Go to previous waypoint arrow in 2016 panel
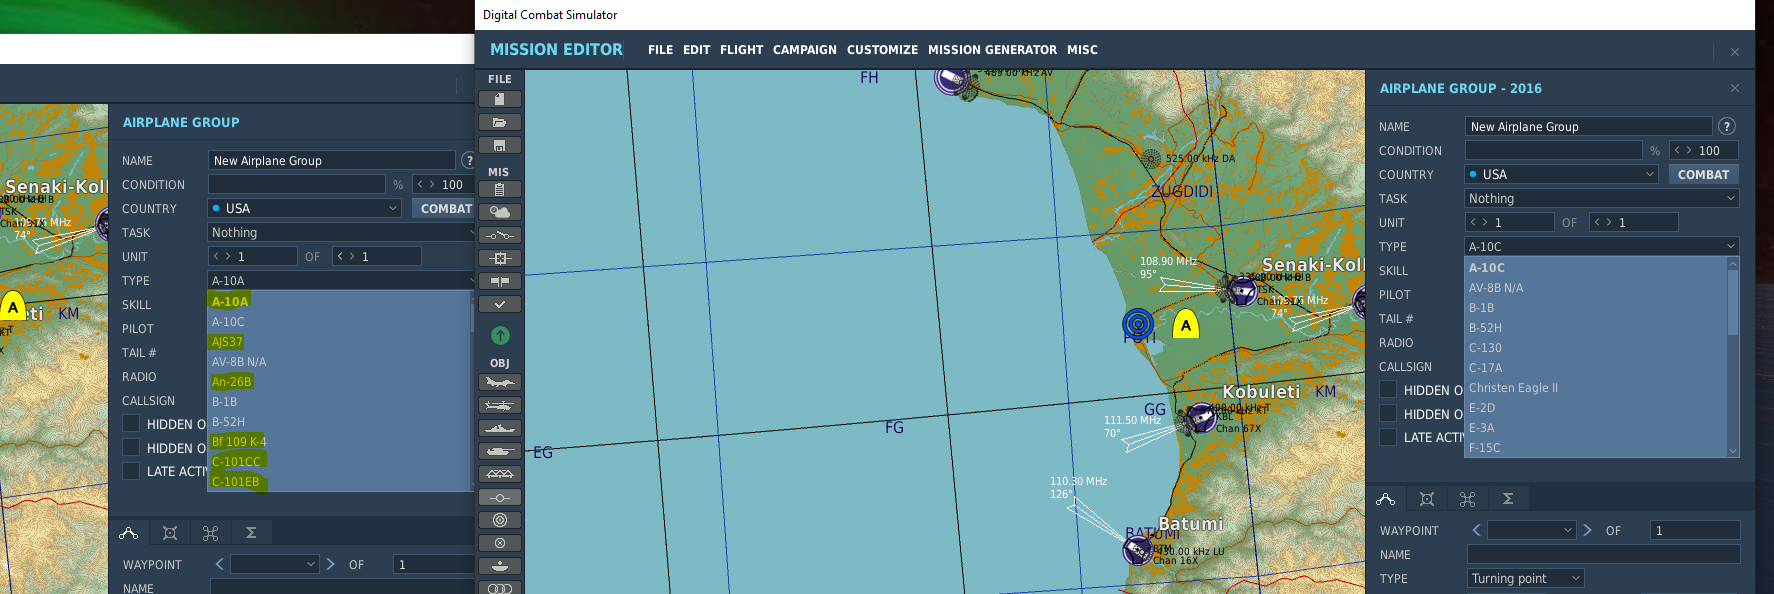This screenshot has height=594, width=1774. [x=1476, y=530]
